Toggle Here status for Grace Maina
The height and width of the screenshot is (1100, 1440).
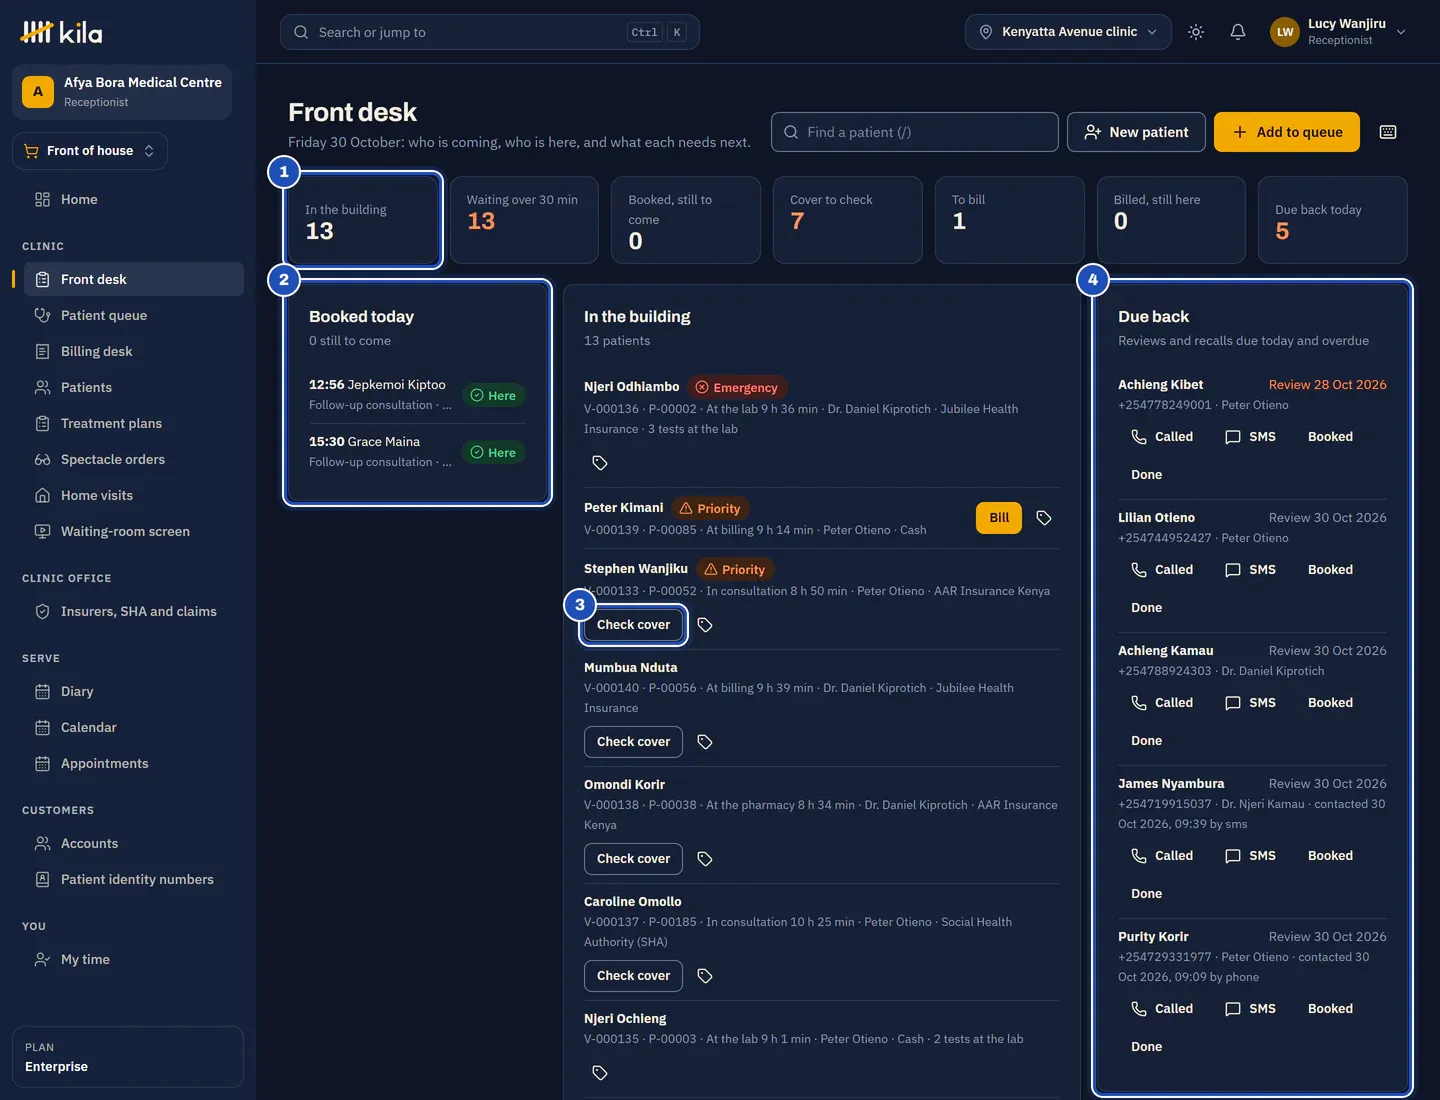[493, 453]
